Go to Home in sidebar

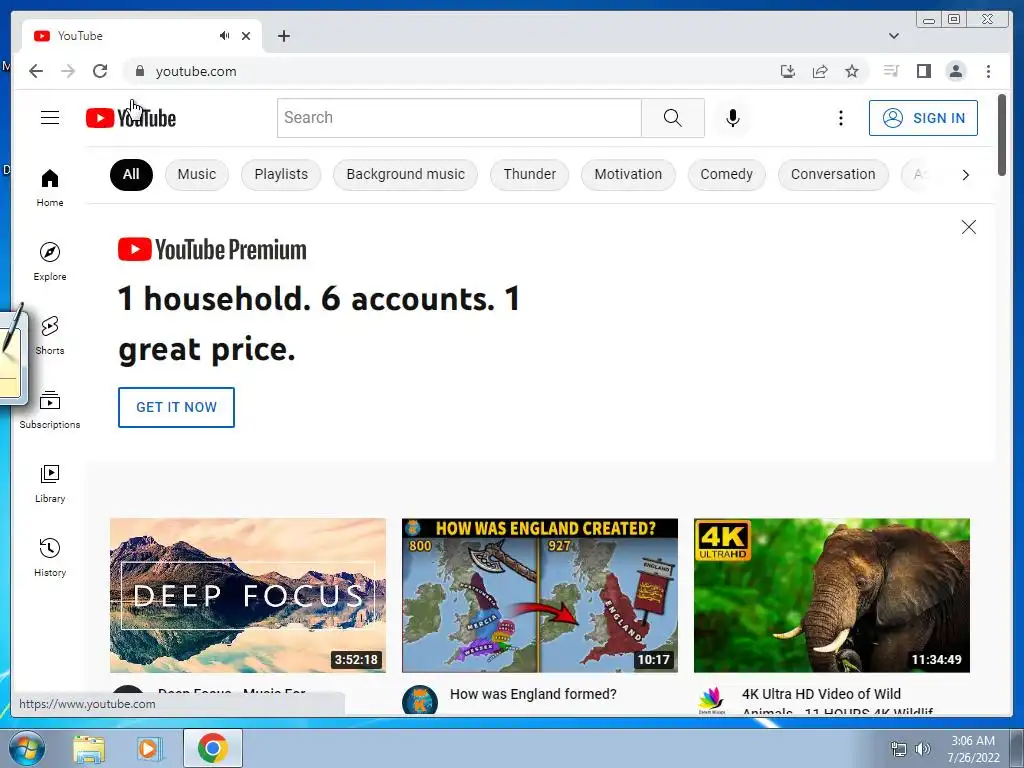click(50, 188)
